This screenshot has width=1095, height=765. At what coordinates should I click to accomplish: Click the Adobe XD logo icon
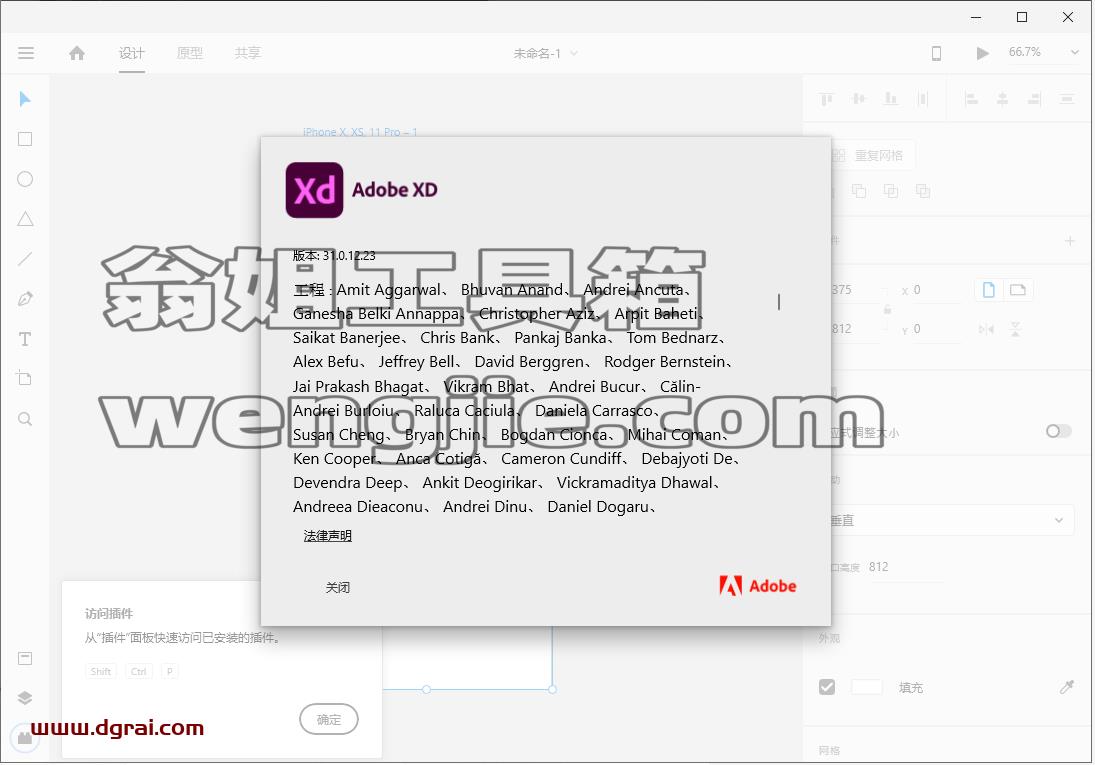[x=314, y=190]
